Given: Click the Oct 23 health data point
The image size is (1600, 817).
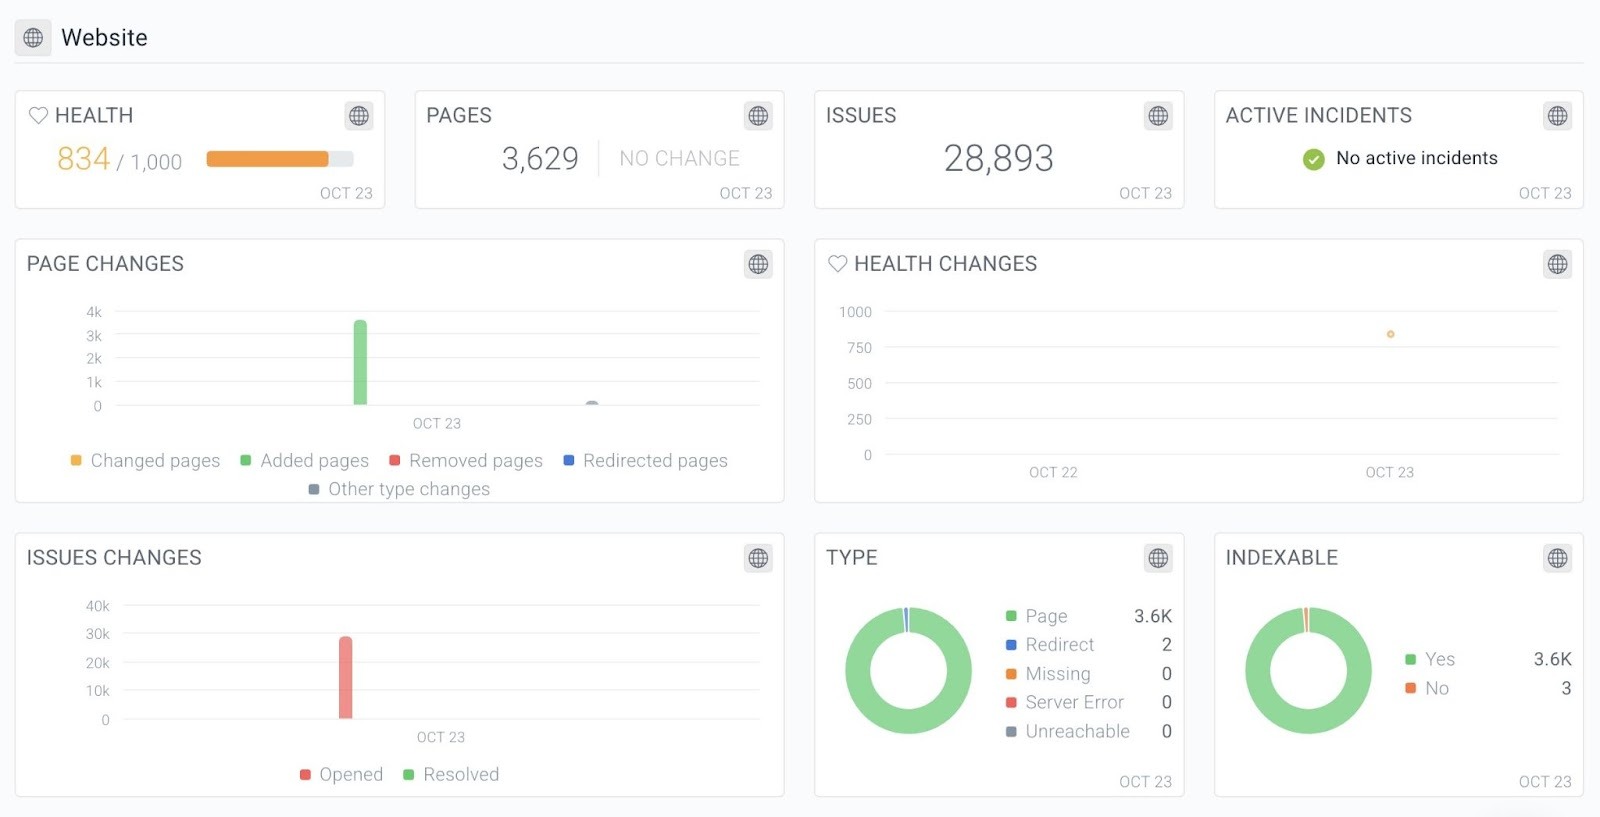Looking at the screenshot, I should tap(1390, 334).
